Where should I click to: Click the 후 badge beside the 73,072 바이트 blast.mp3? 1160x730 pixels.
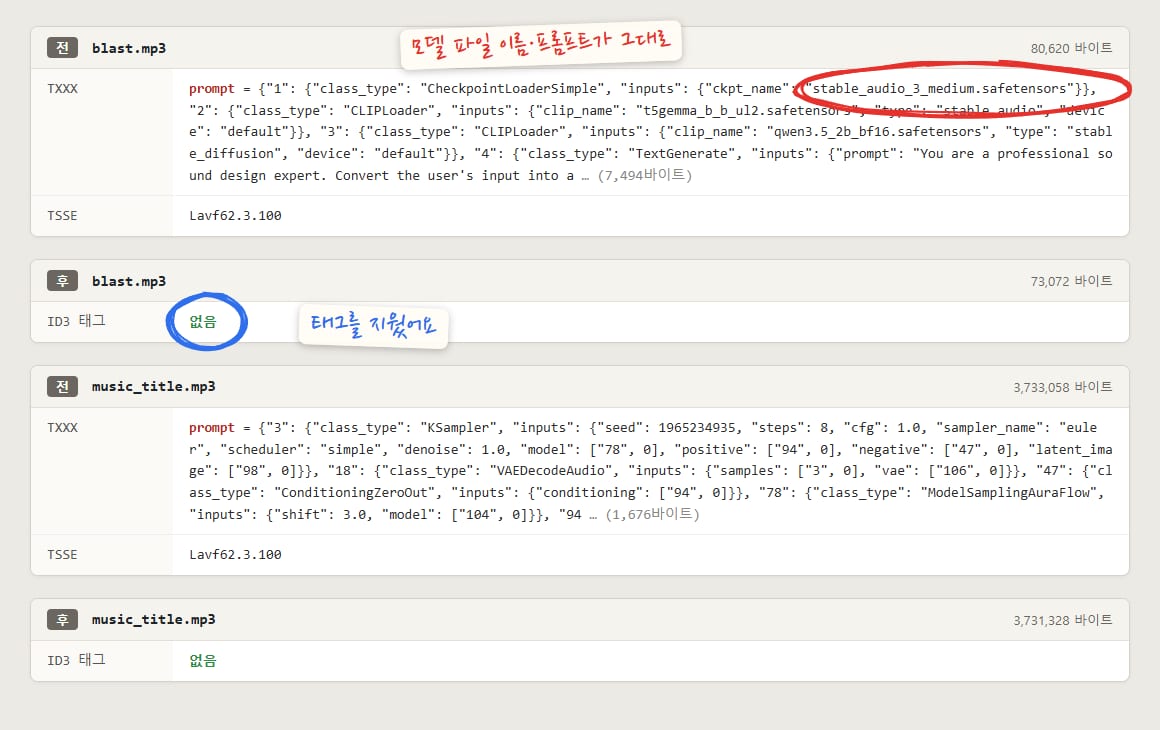[x=62, y=280]
